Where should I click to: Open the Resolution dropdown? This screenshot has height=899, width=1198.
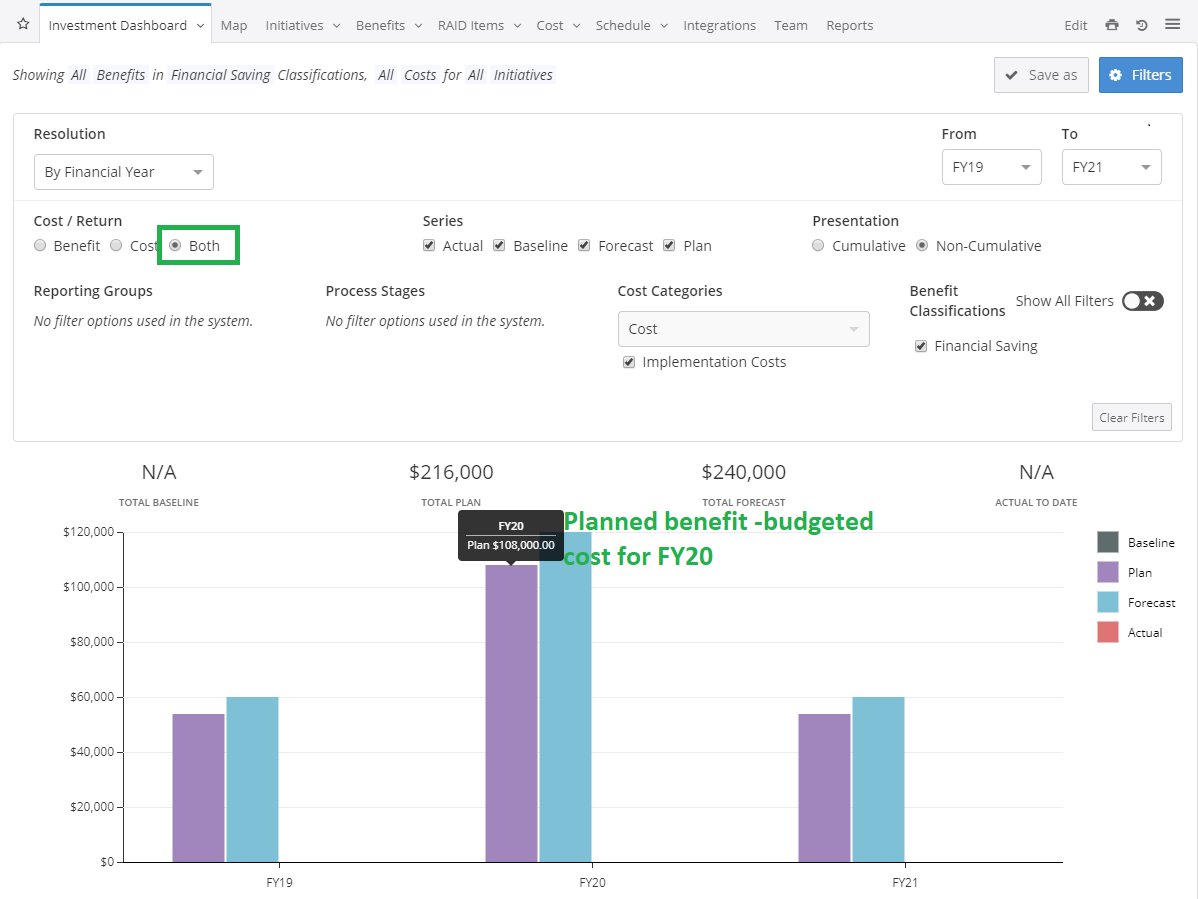(123, 172)
